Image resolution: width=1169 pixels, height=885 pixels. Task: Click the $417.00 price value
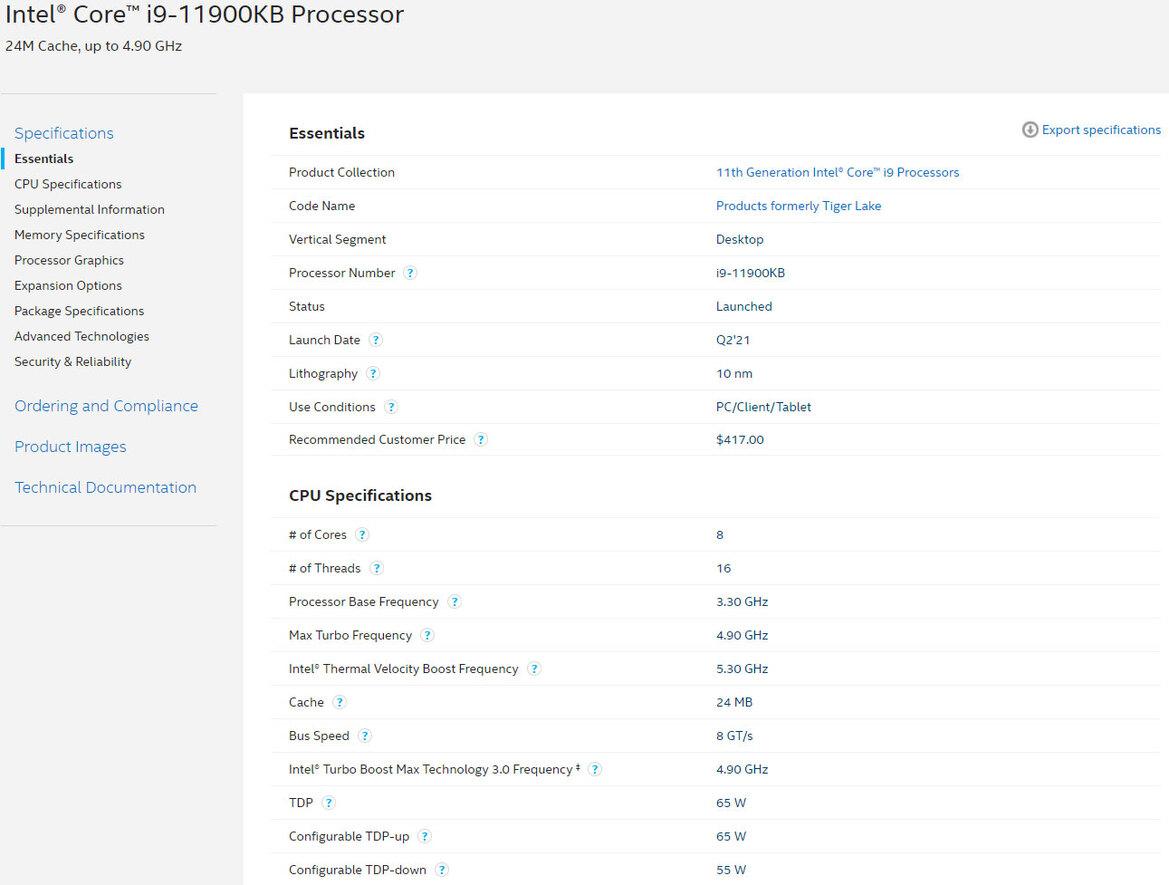click(740, 440)
